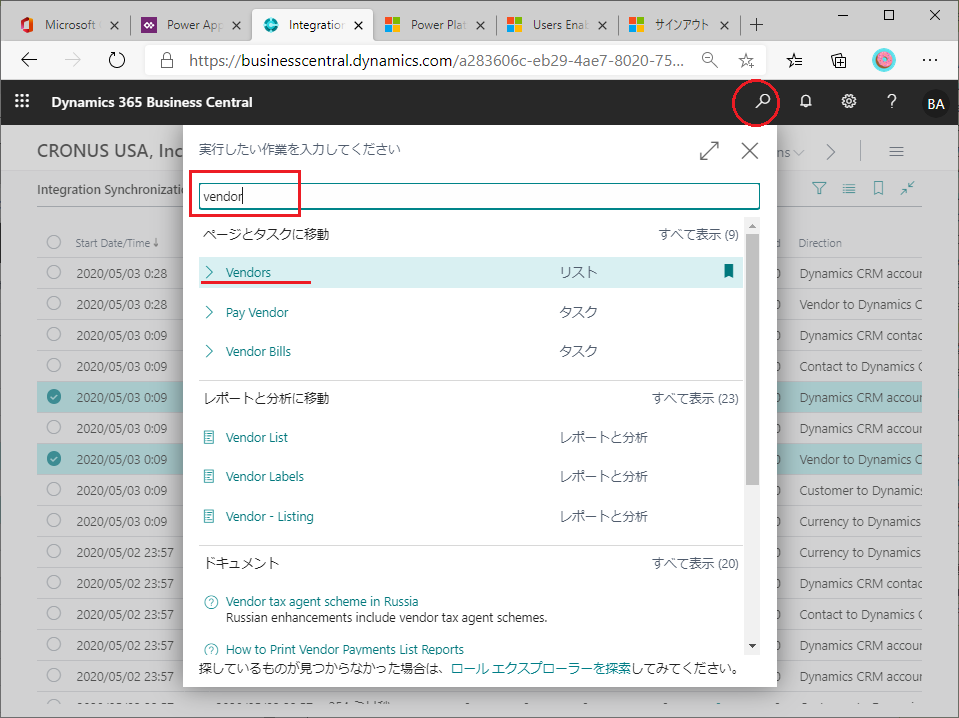Click the browser address bar URL
Viewport: 959px width, 718px height.
click(x=436, y=60)
